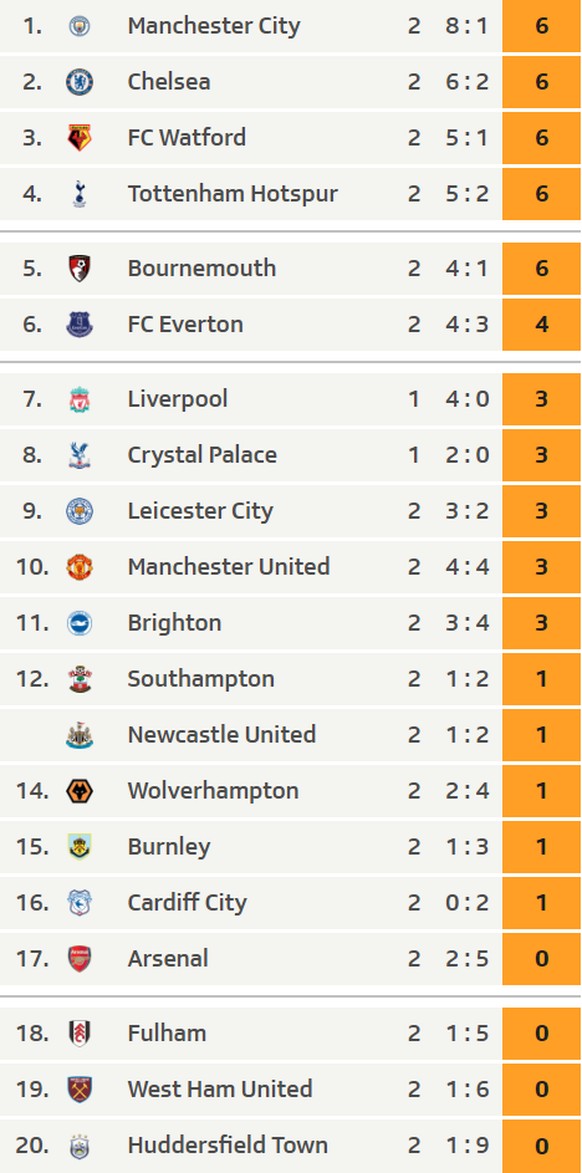This screenshot has height=1173, width=582.
Task: Select the Newcastle United crest
Action: click(79, 735)
